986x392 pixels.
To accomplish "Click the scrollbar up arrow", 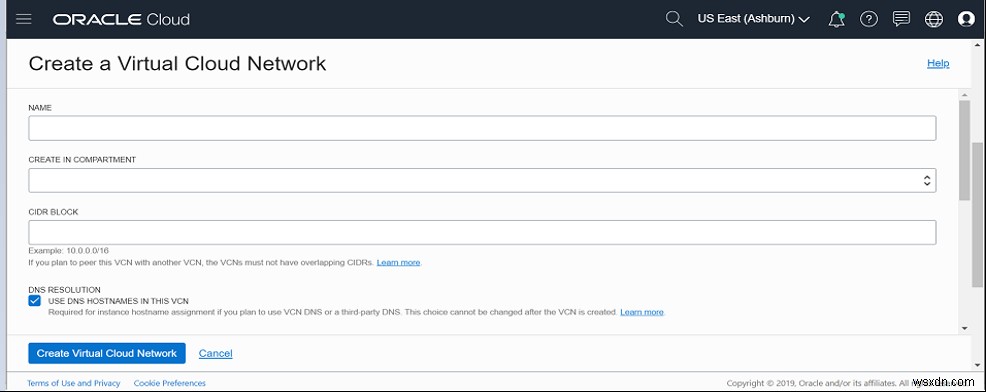I will coord(965,94).
